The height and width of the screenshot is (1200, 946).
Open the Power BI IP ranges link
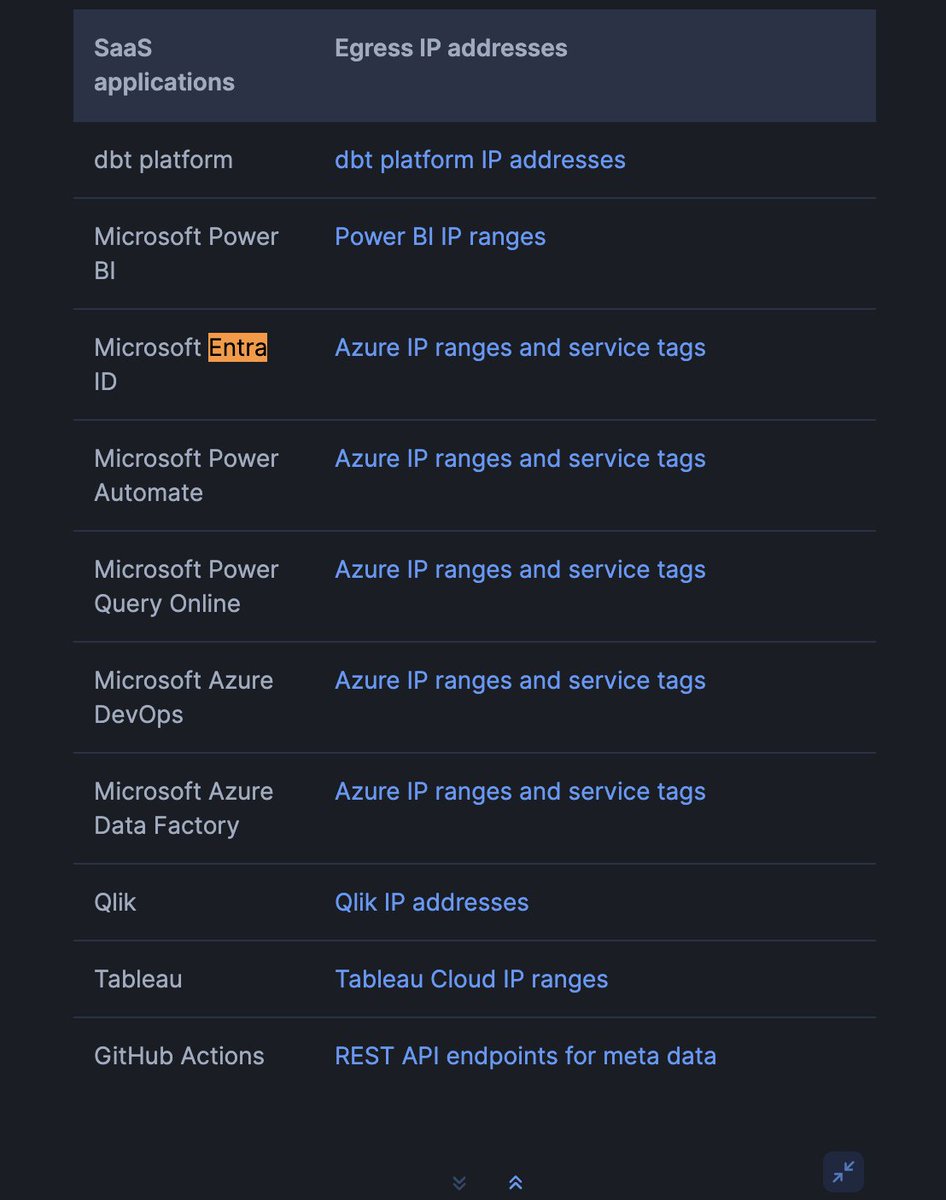[x=440, y=237]
